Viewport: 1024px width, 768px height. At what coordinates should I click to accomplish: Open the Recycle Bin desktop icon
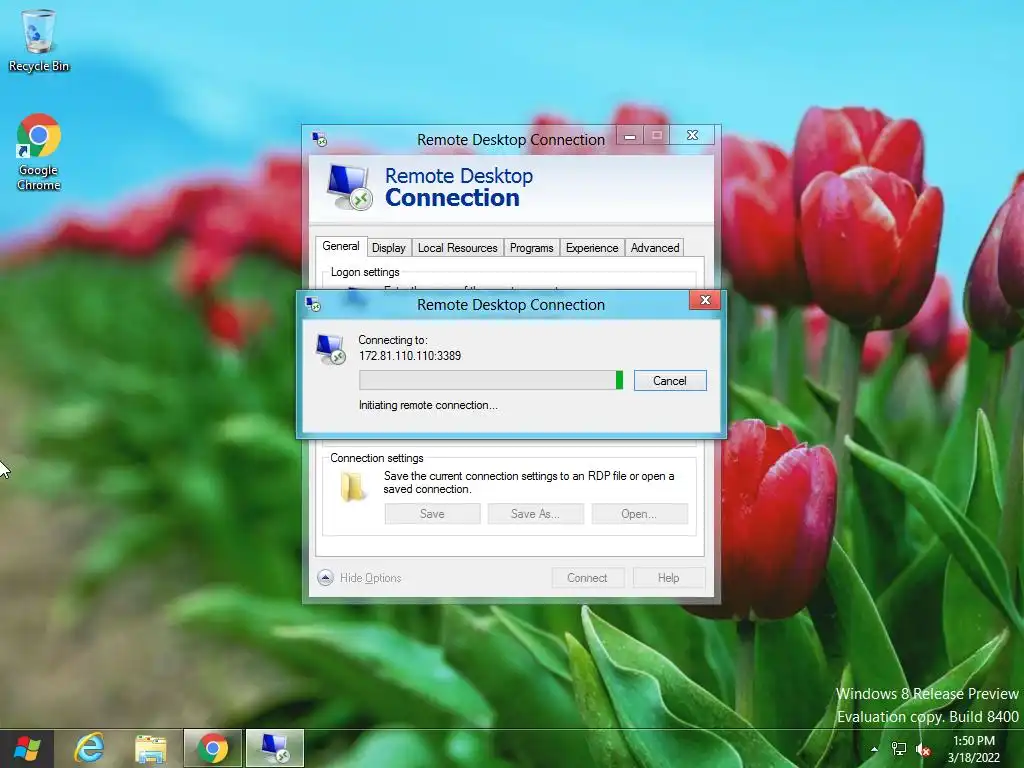[39, 40]
